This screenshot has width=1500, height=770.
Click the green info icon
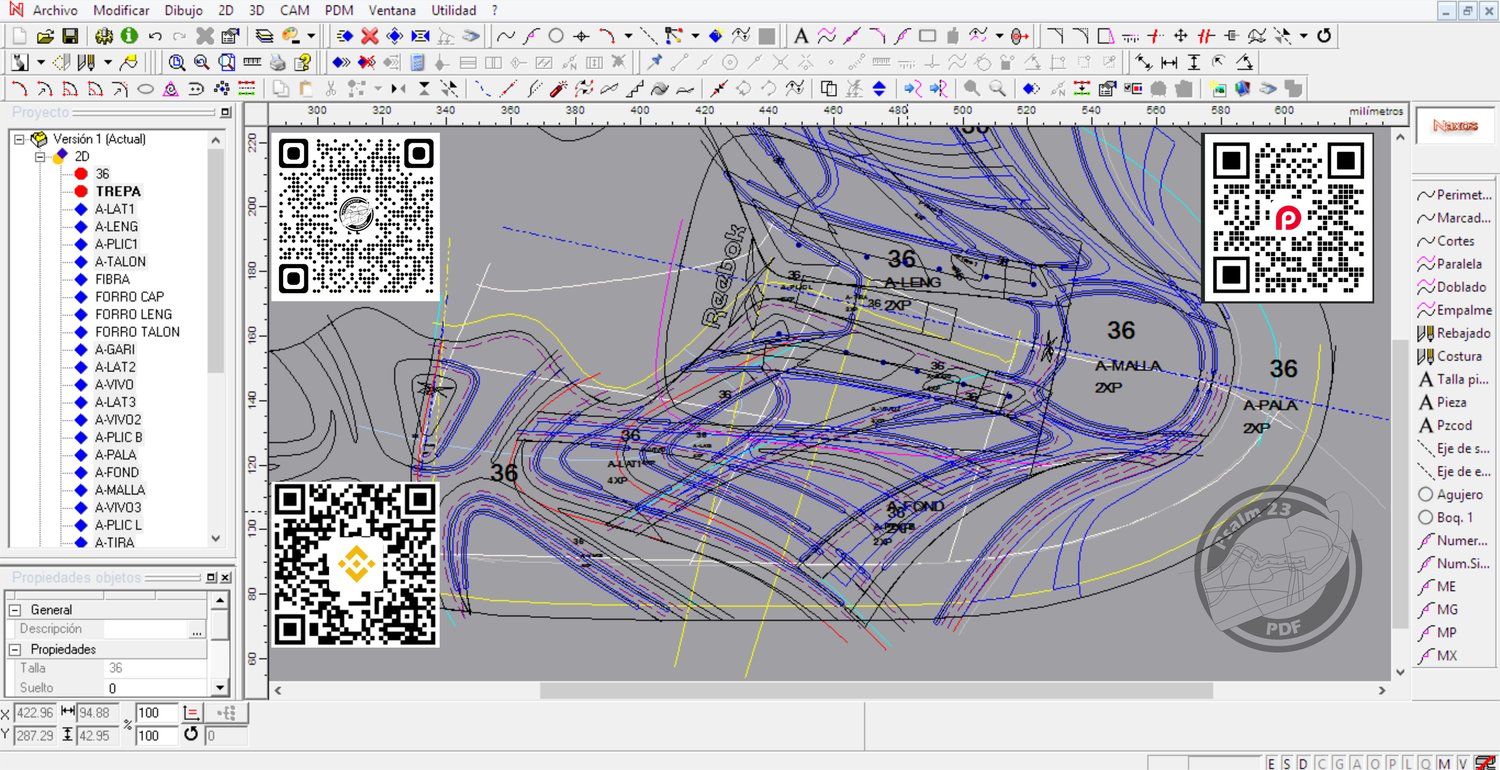(129, 36)
